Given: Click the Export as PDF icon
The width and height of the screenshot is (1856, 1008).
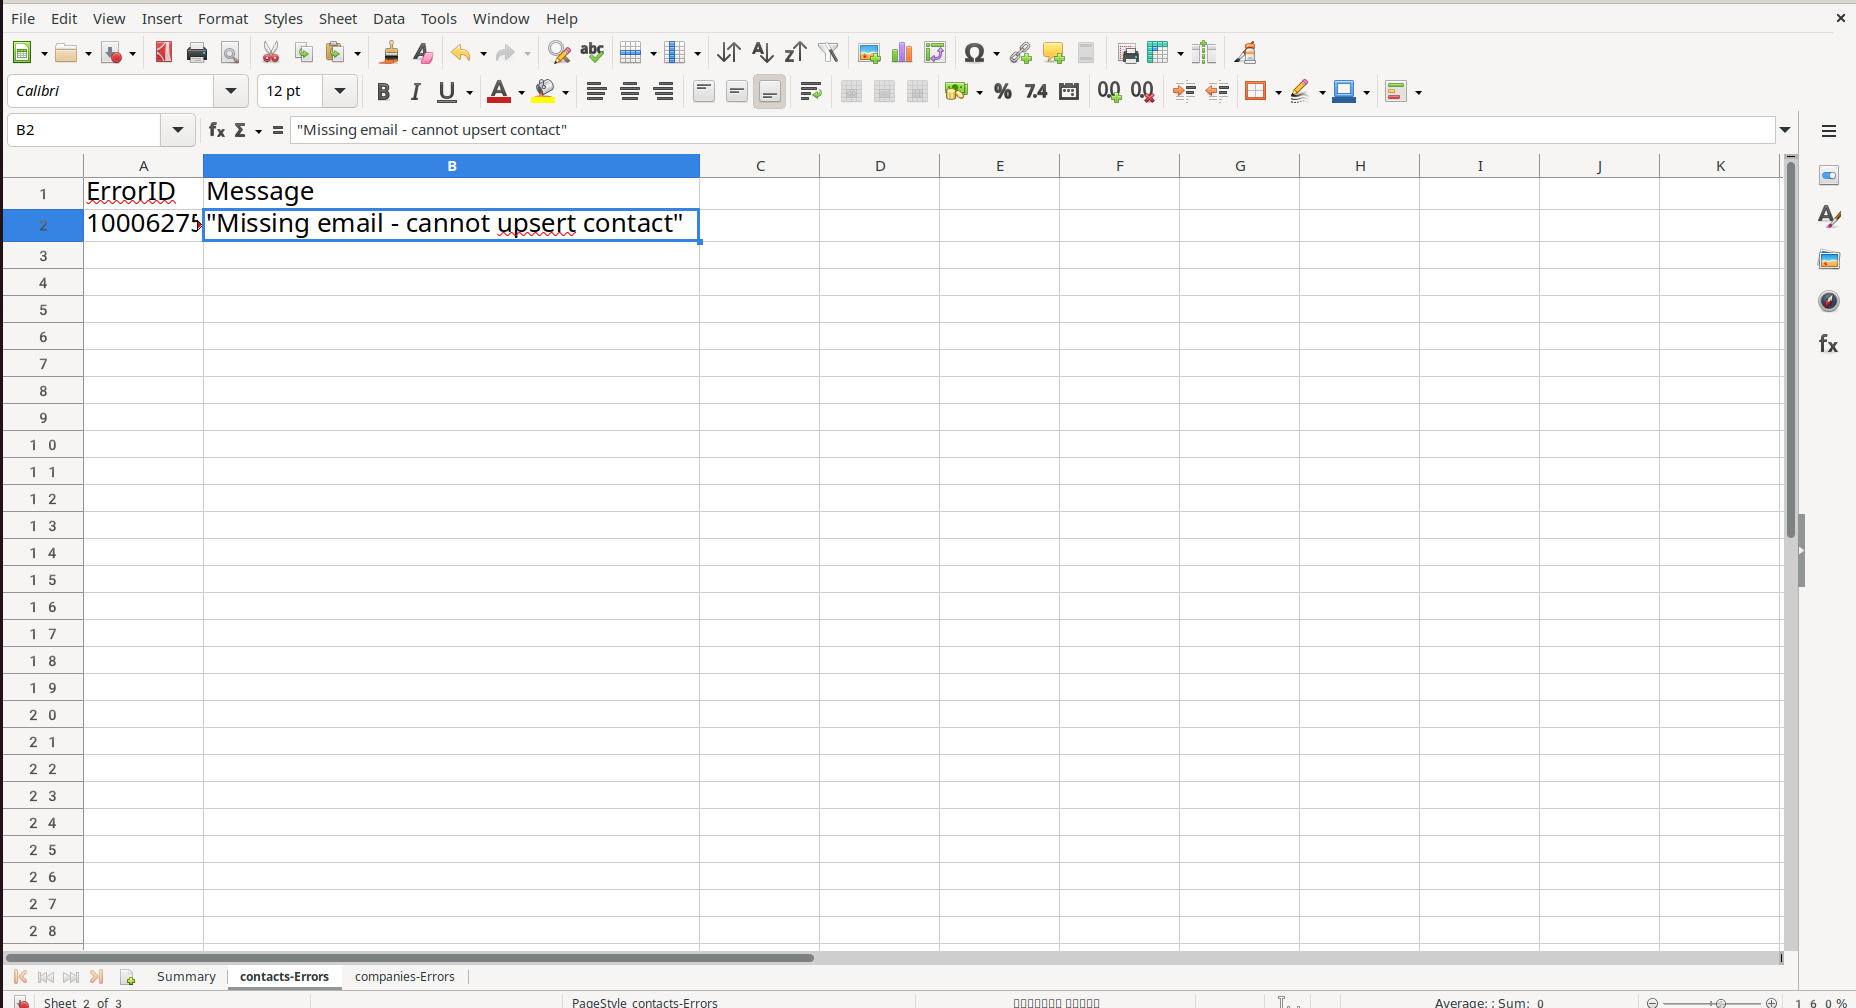Looking at the screenshot, I should (x=164, y=53).
